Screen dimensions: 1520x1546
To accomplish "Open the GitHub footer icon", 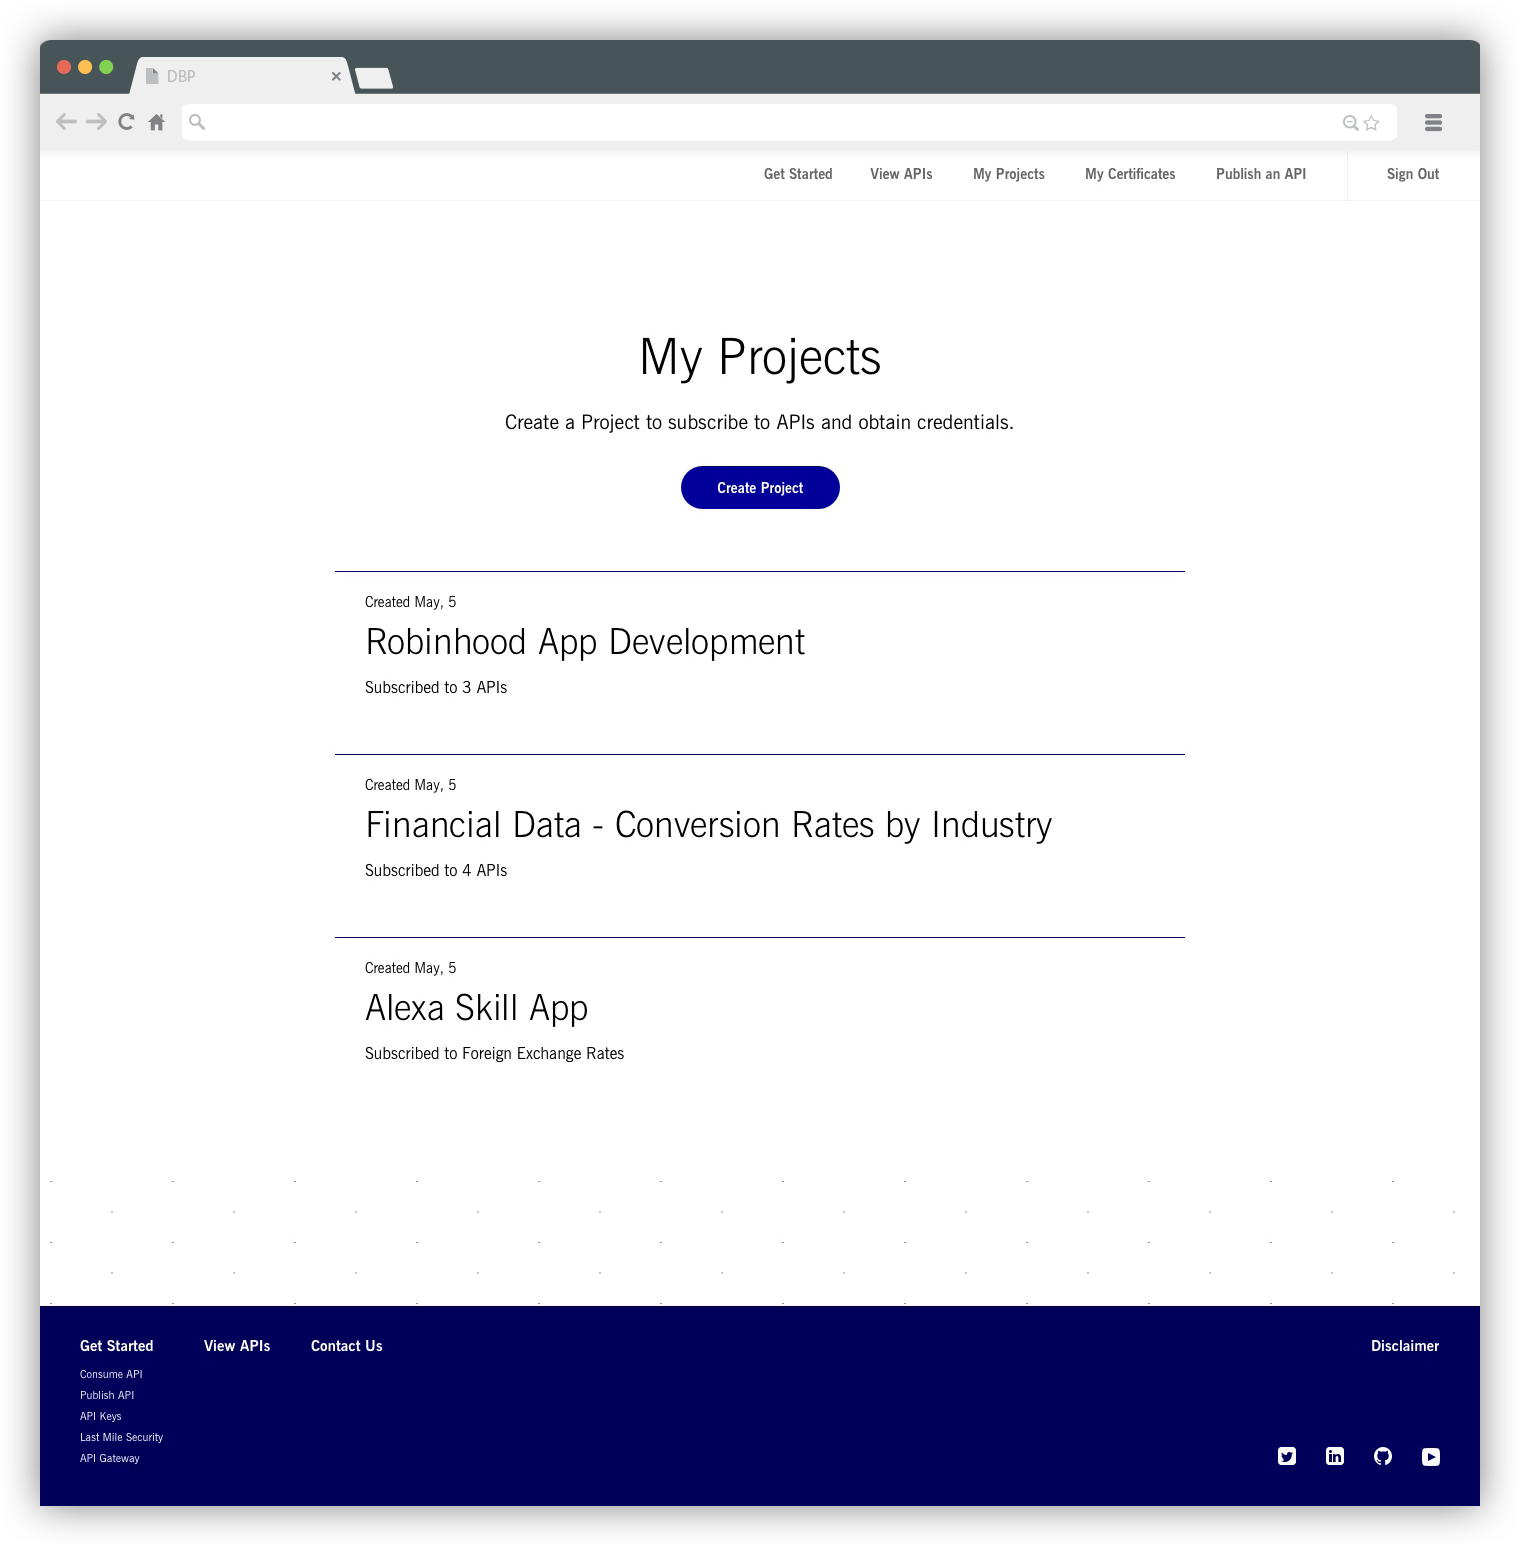I will pos(1383,1456).
